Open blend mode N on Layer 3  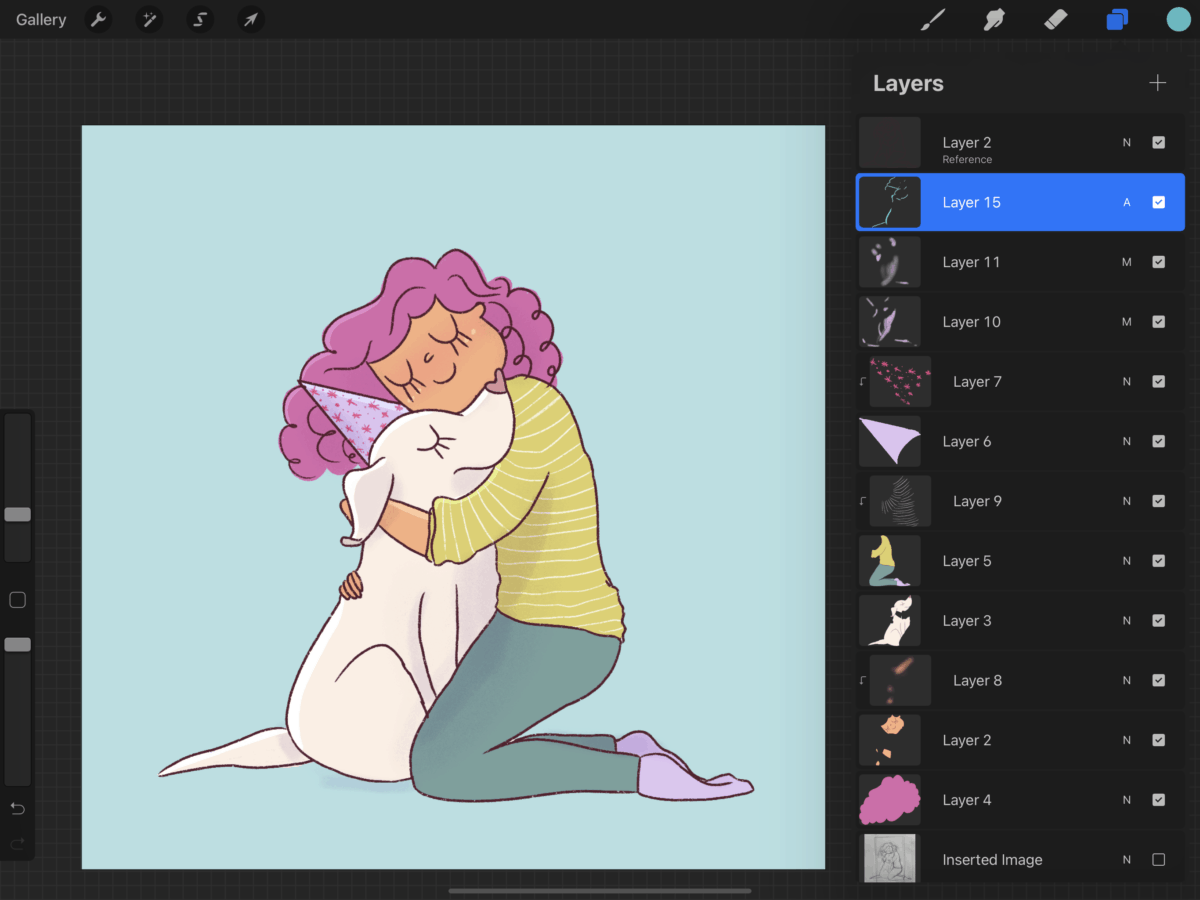pyautogui.click(x=1126, y=621)
